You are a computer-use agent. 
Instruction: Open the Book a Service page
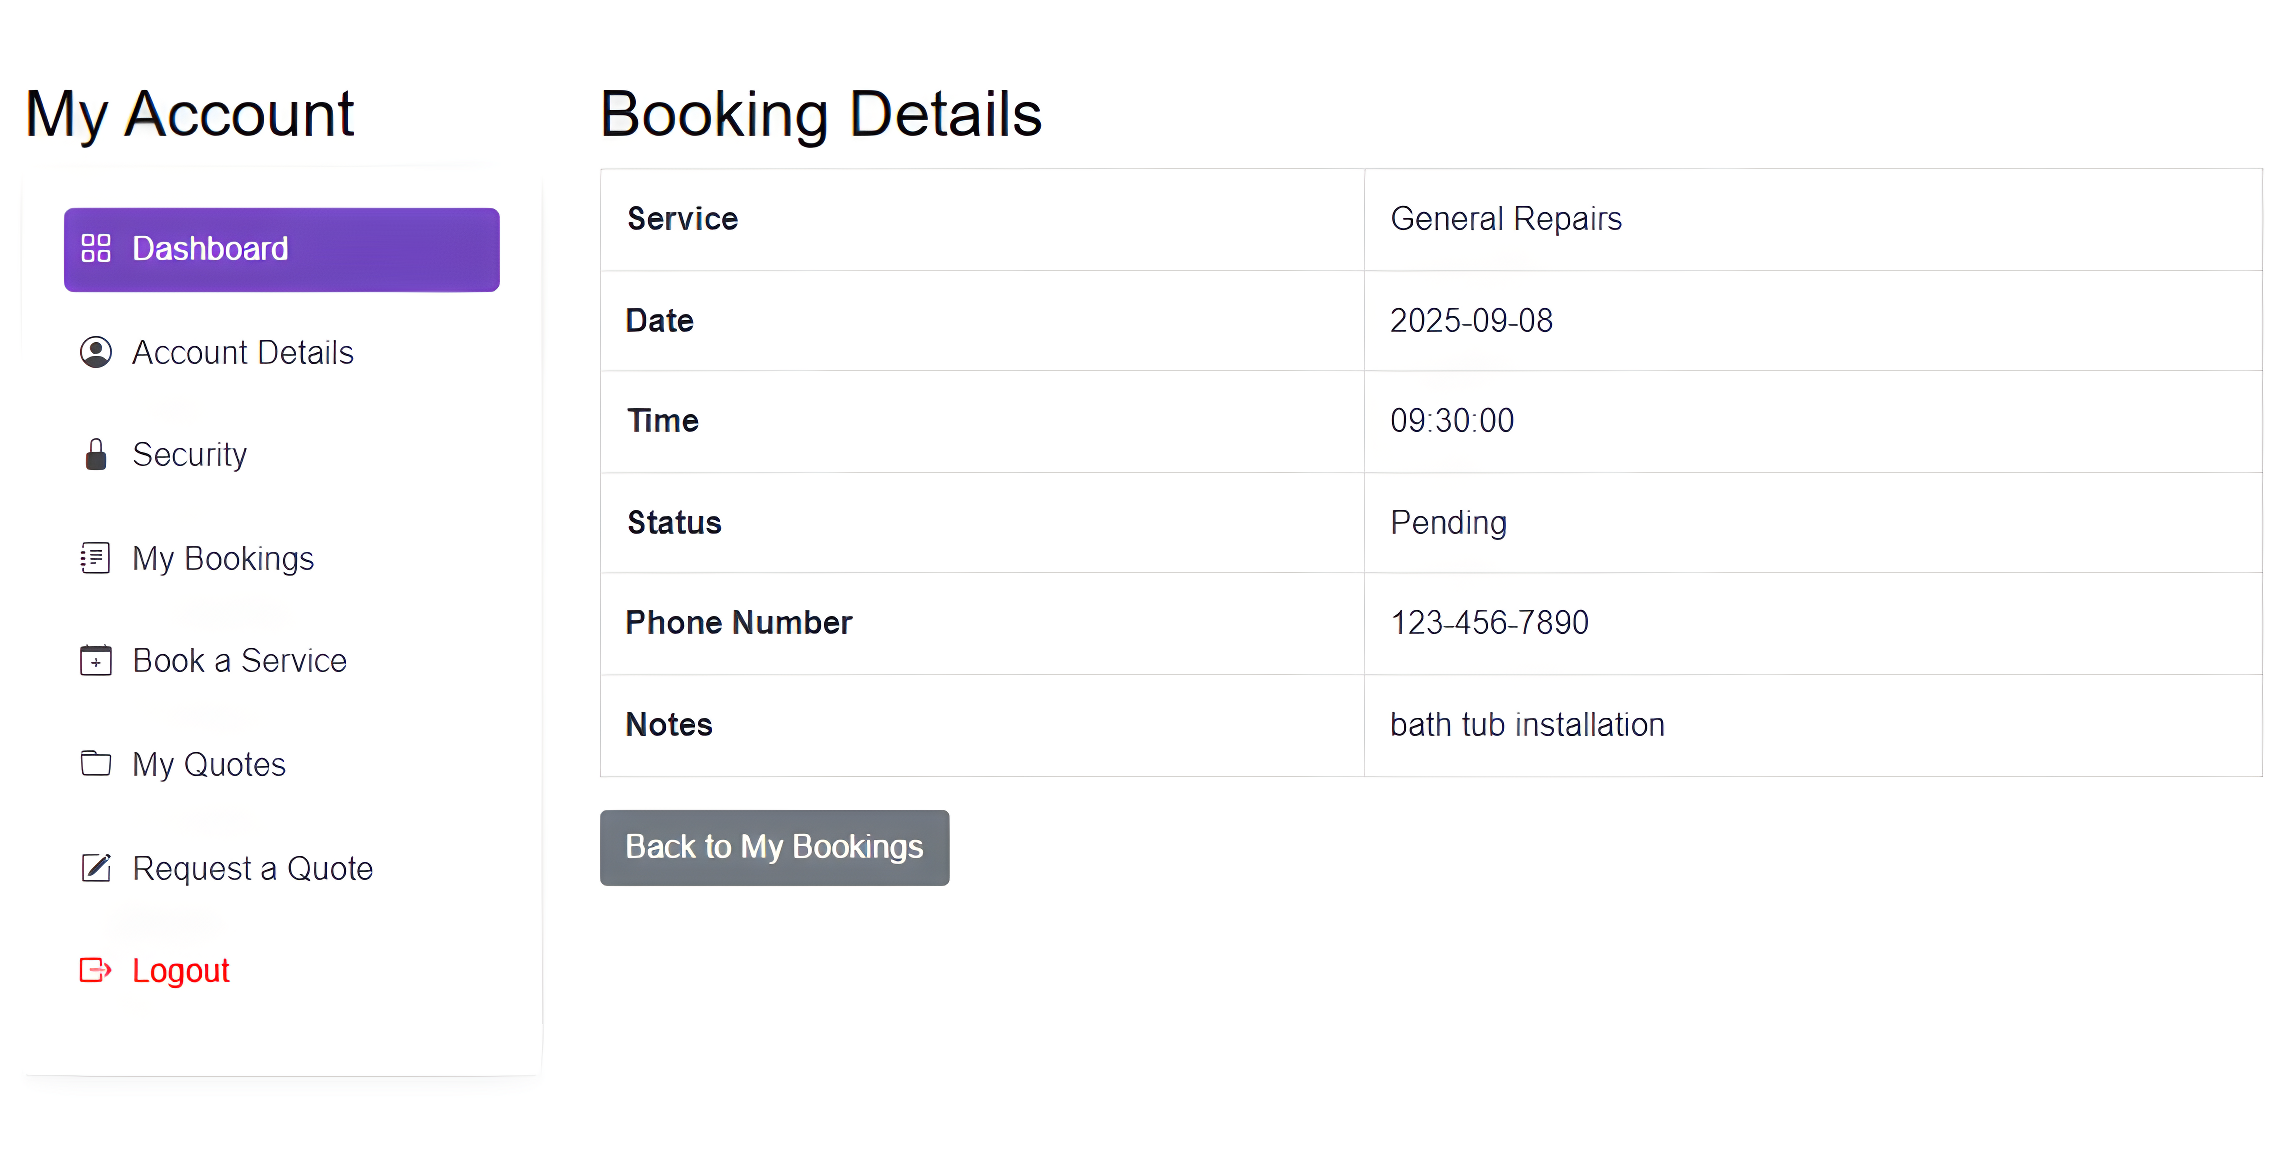pos(238,661)
